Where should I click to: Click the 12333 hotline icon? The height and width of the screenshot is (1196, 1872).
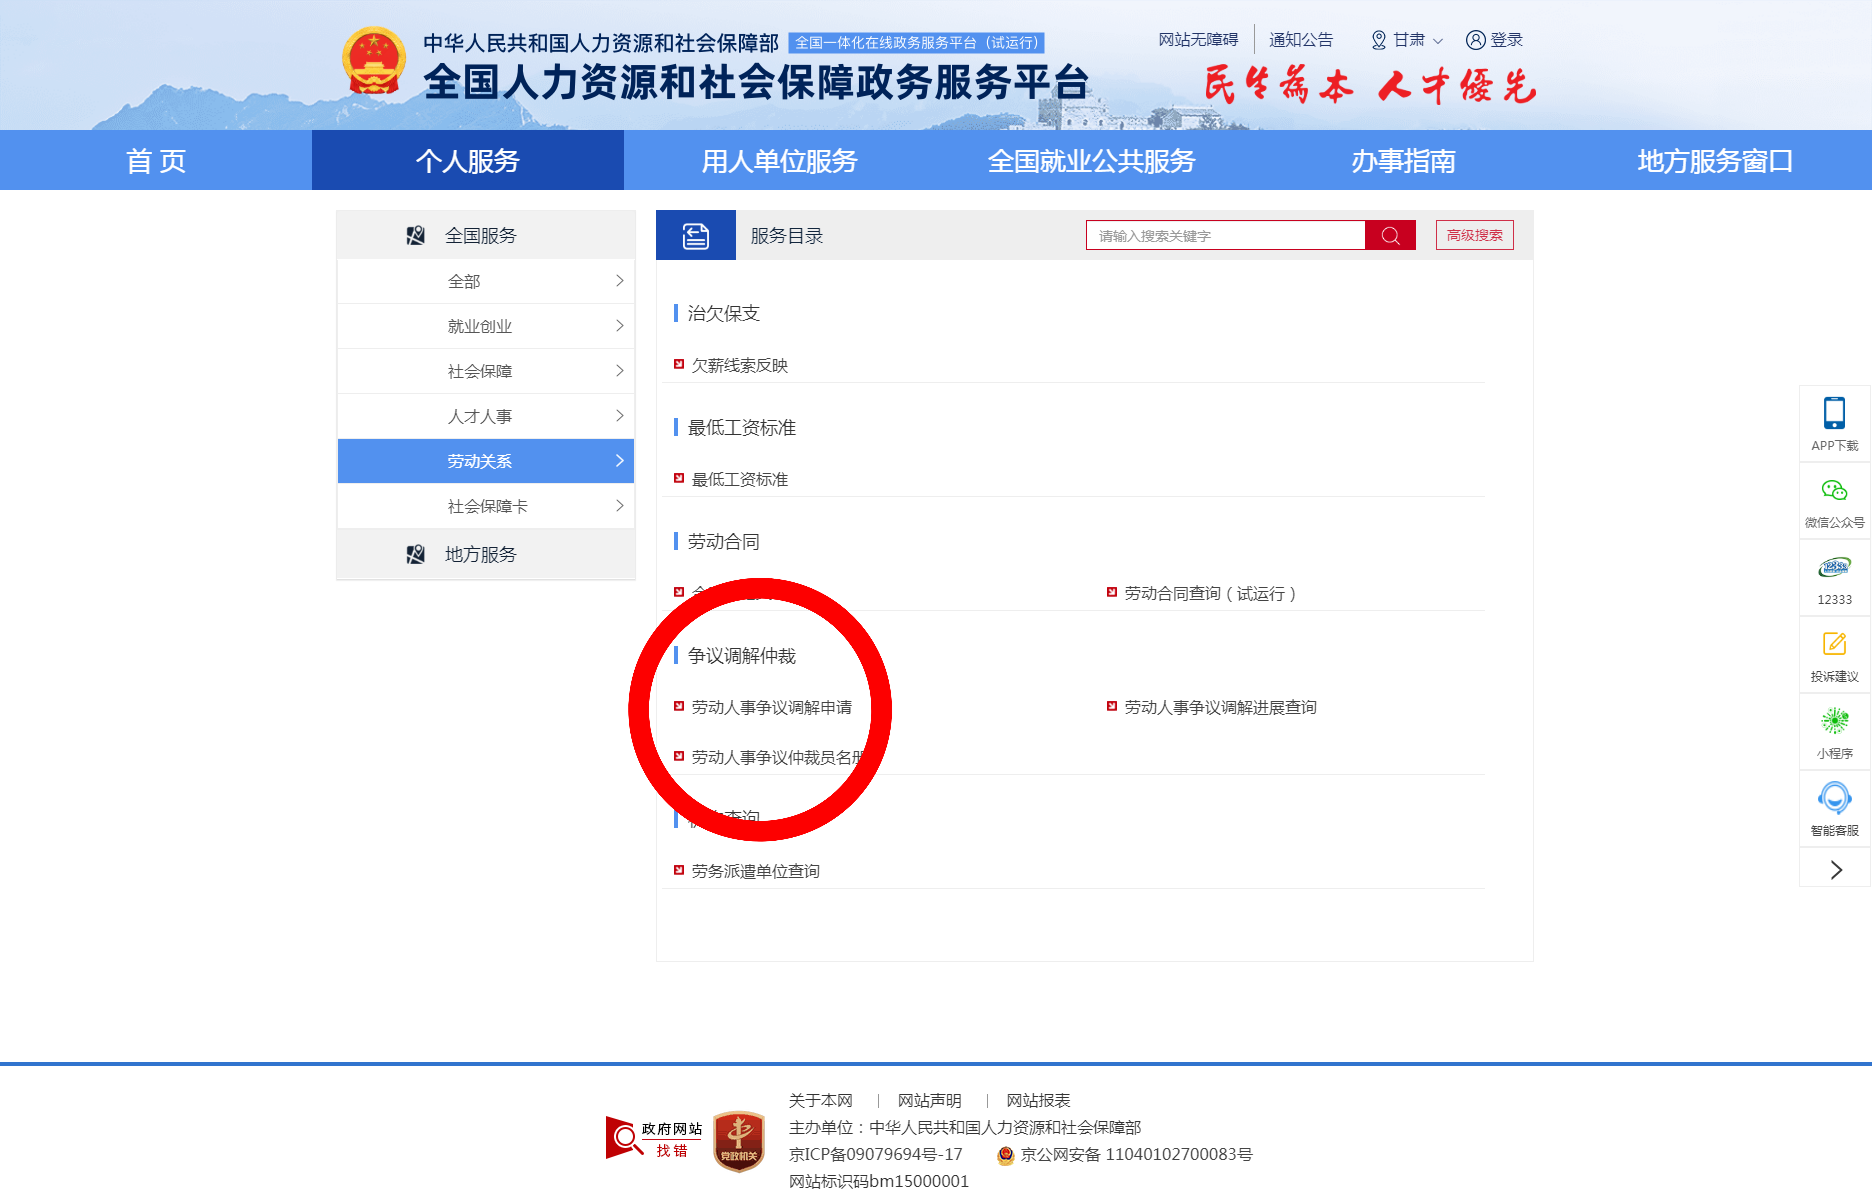[x=1834, y=568]
